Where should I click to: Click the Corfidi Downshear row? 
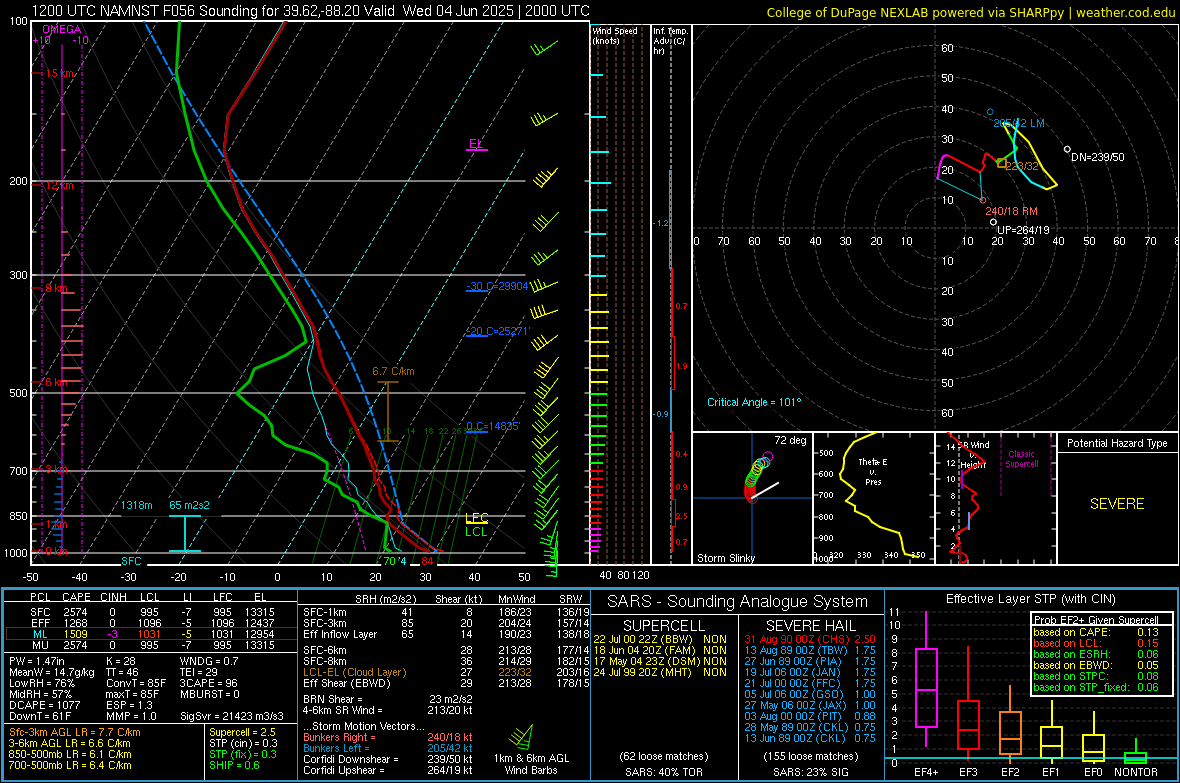(388, 759)
